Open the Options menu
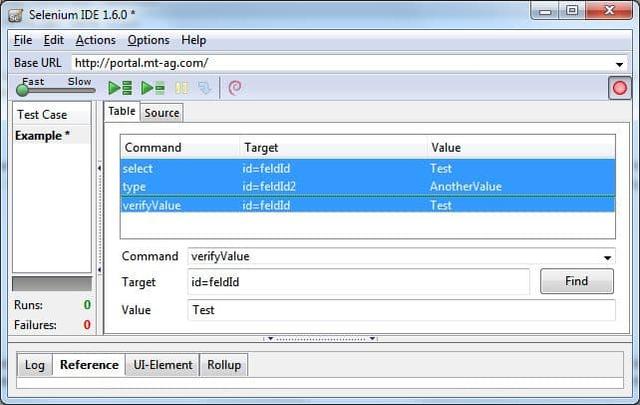Screen dimensions: 640x405 click(148, 40)
